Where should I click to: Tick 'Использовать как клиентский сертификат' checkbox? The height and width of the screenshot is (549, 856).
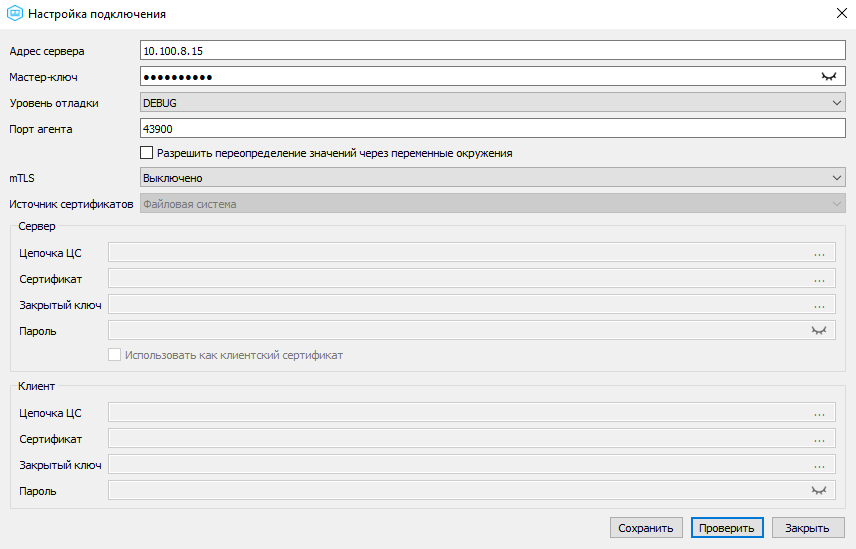(x=114, y=355)
